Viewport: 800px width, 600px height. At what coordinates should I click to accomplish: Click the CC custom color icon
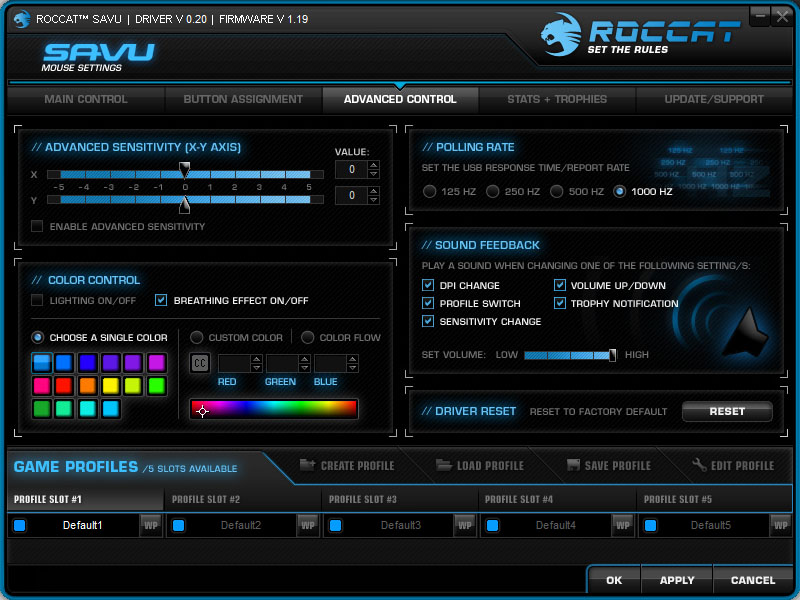point(200,363)
